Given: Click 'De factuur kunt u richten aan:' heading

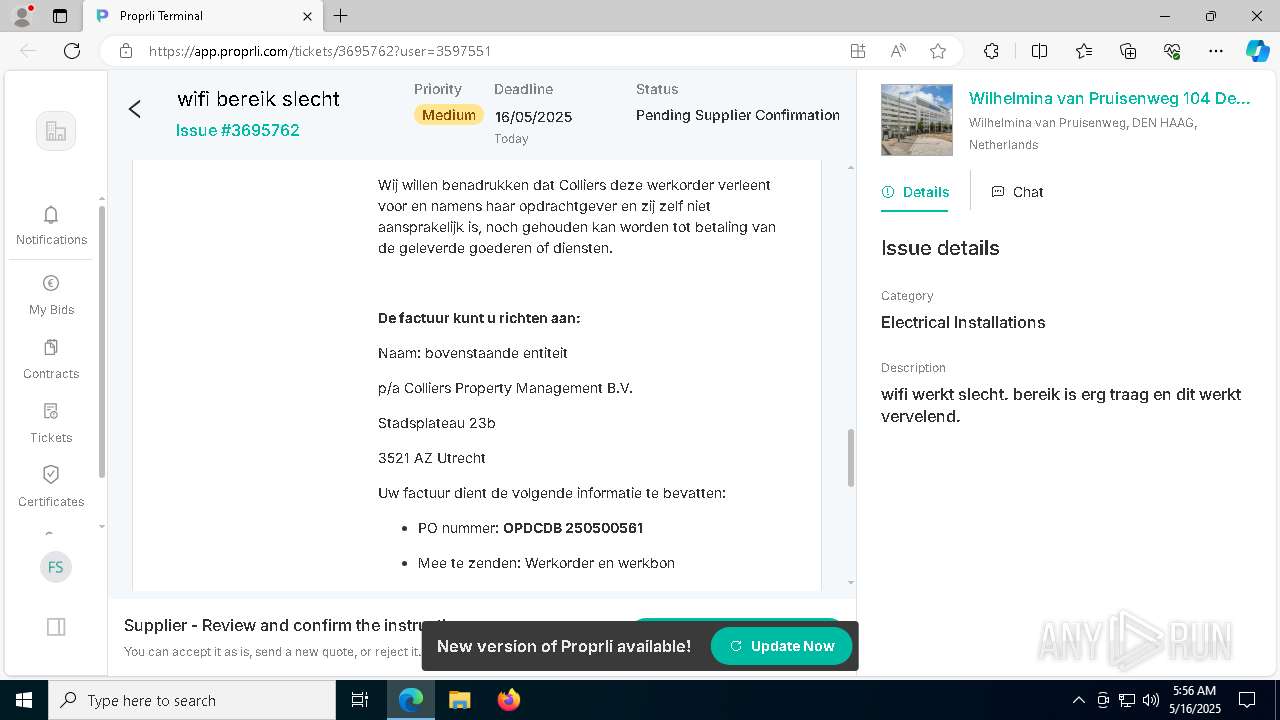Looking at the screenshot, I should pos(479,318).
